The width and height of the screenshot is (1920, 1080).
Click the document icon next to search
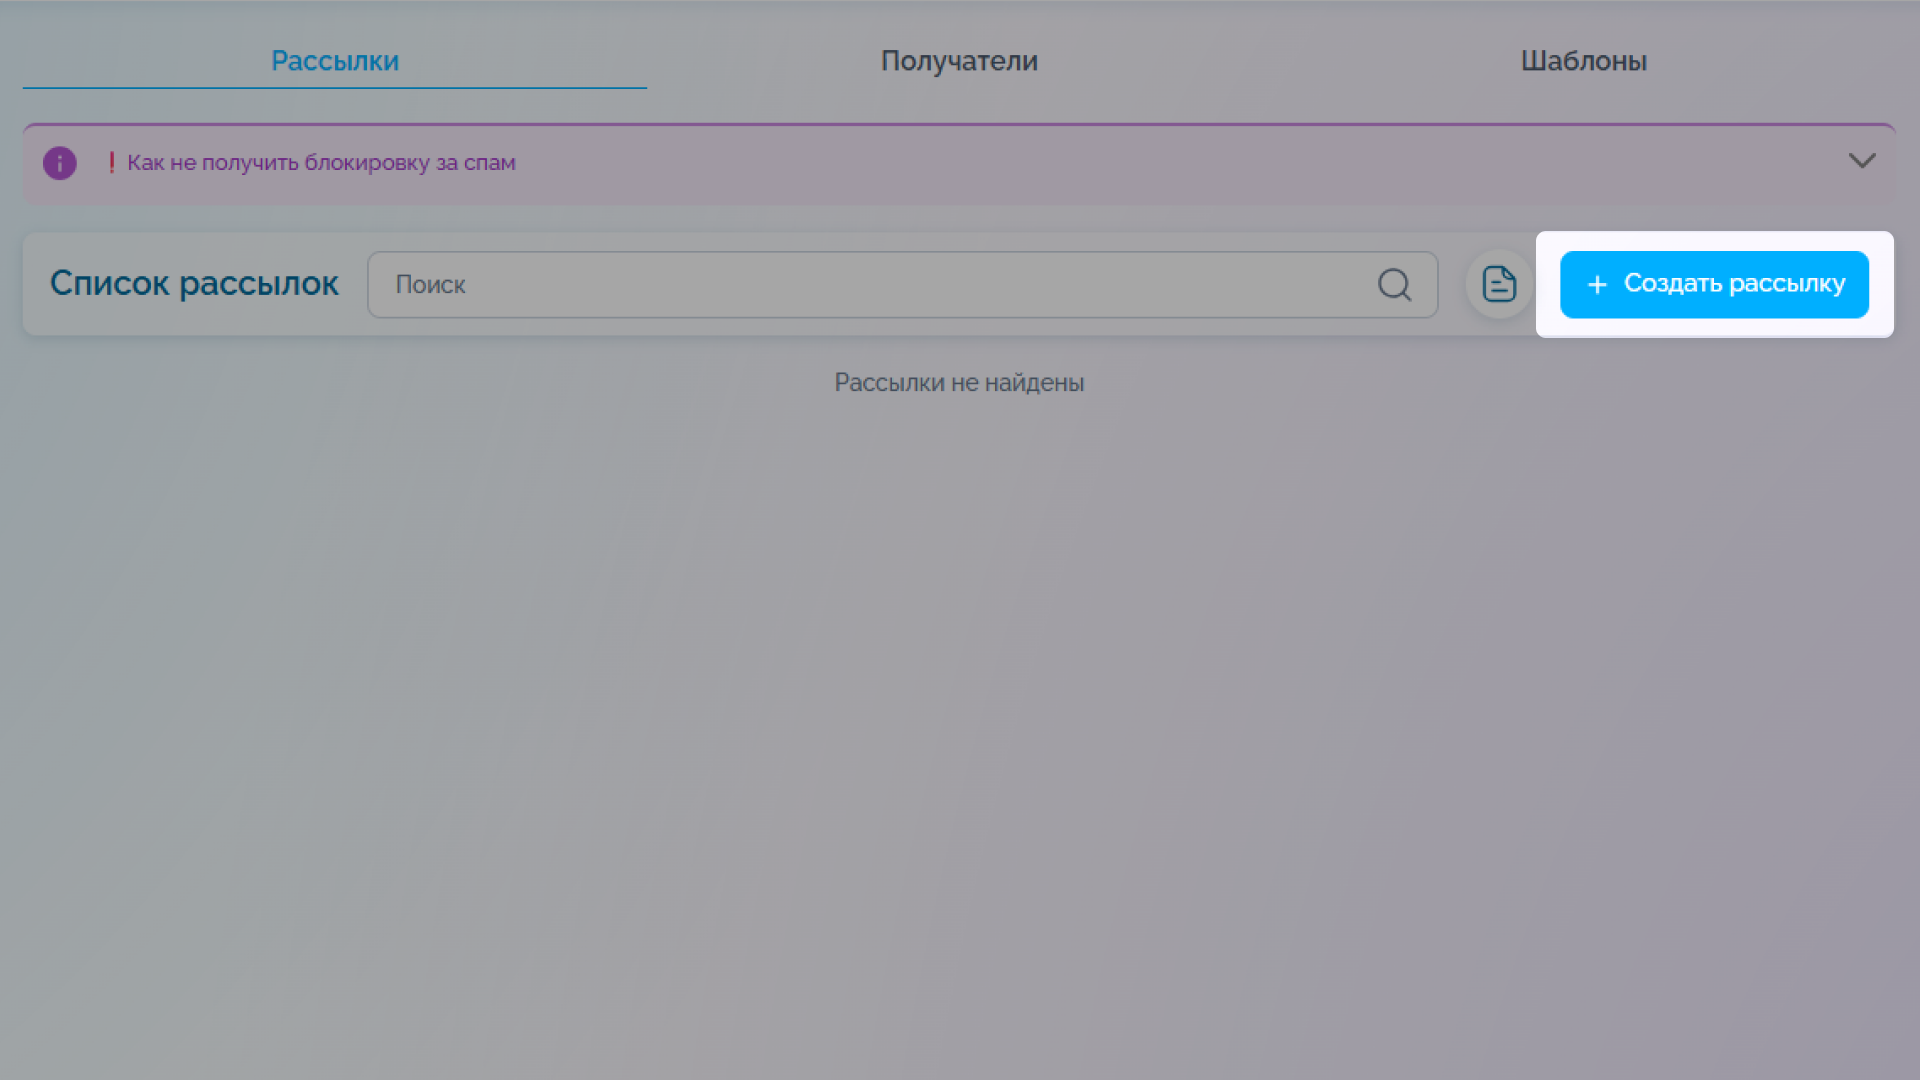click(1499, 285)
